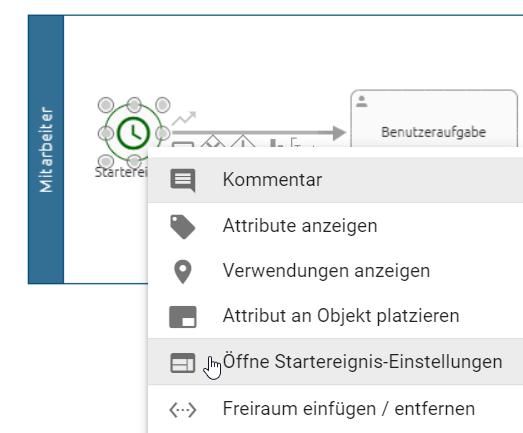Select the Mitarbeiter lane header

pos(46,149)
